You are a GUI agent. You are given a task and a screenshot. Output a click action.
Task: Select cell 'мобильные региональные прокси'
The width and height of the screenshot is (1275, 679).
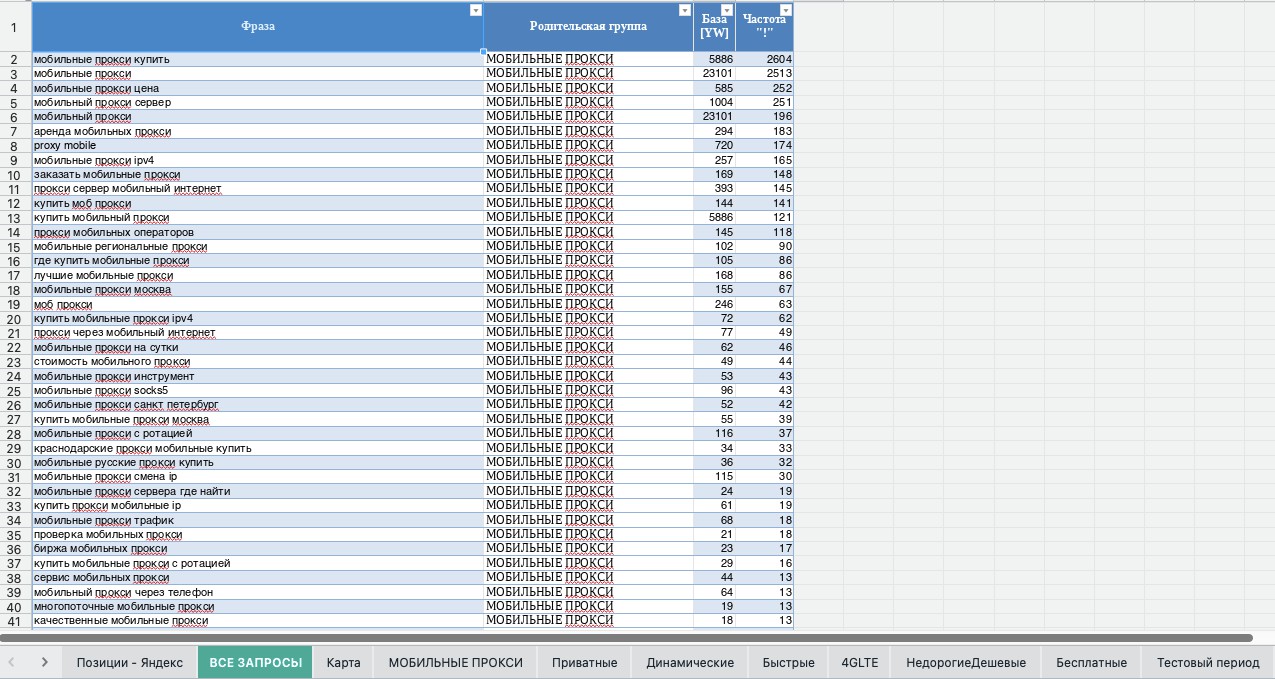(x=258, y=246)
